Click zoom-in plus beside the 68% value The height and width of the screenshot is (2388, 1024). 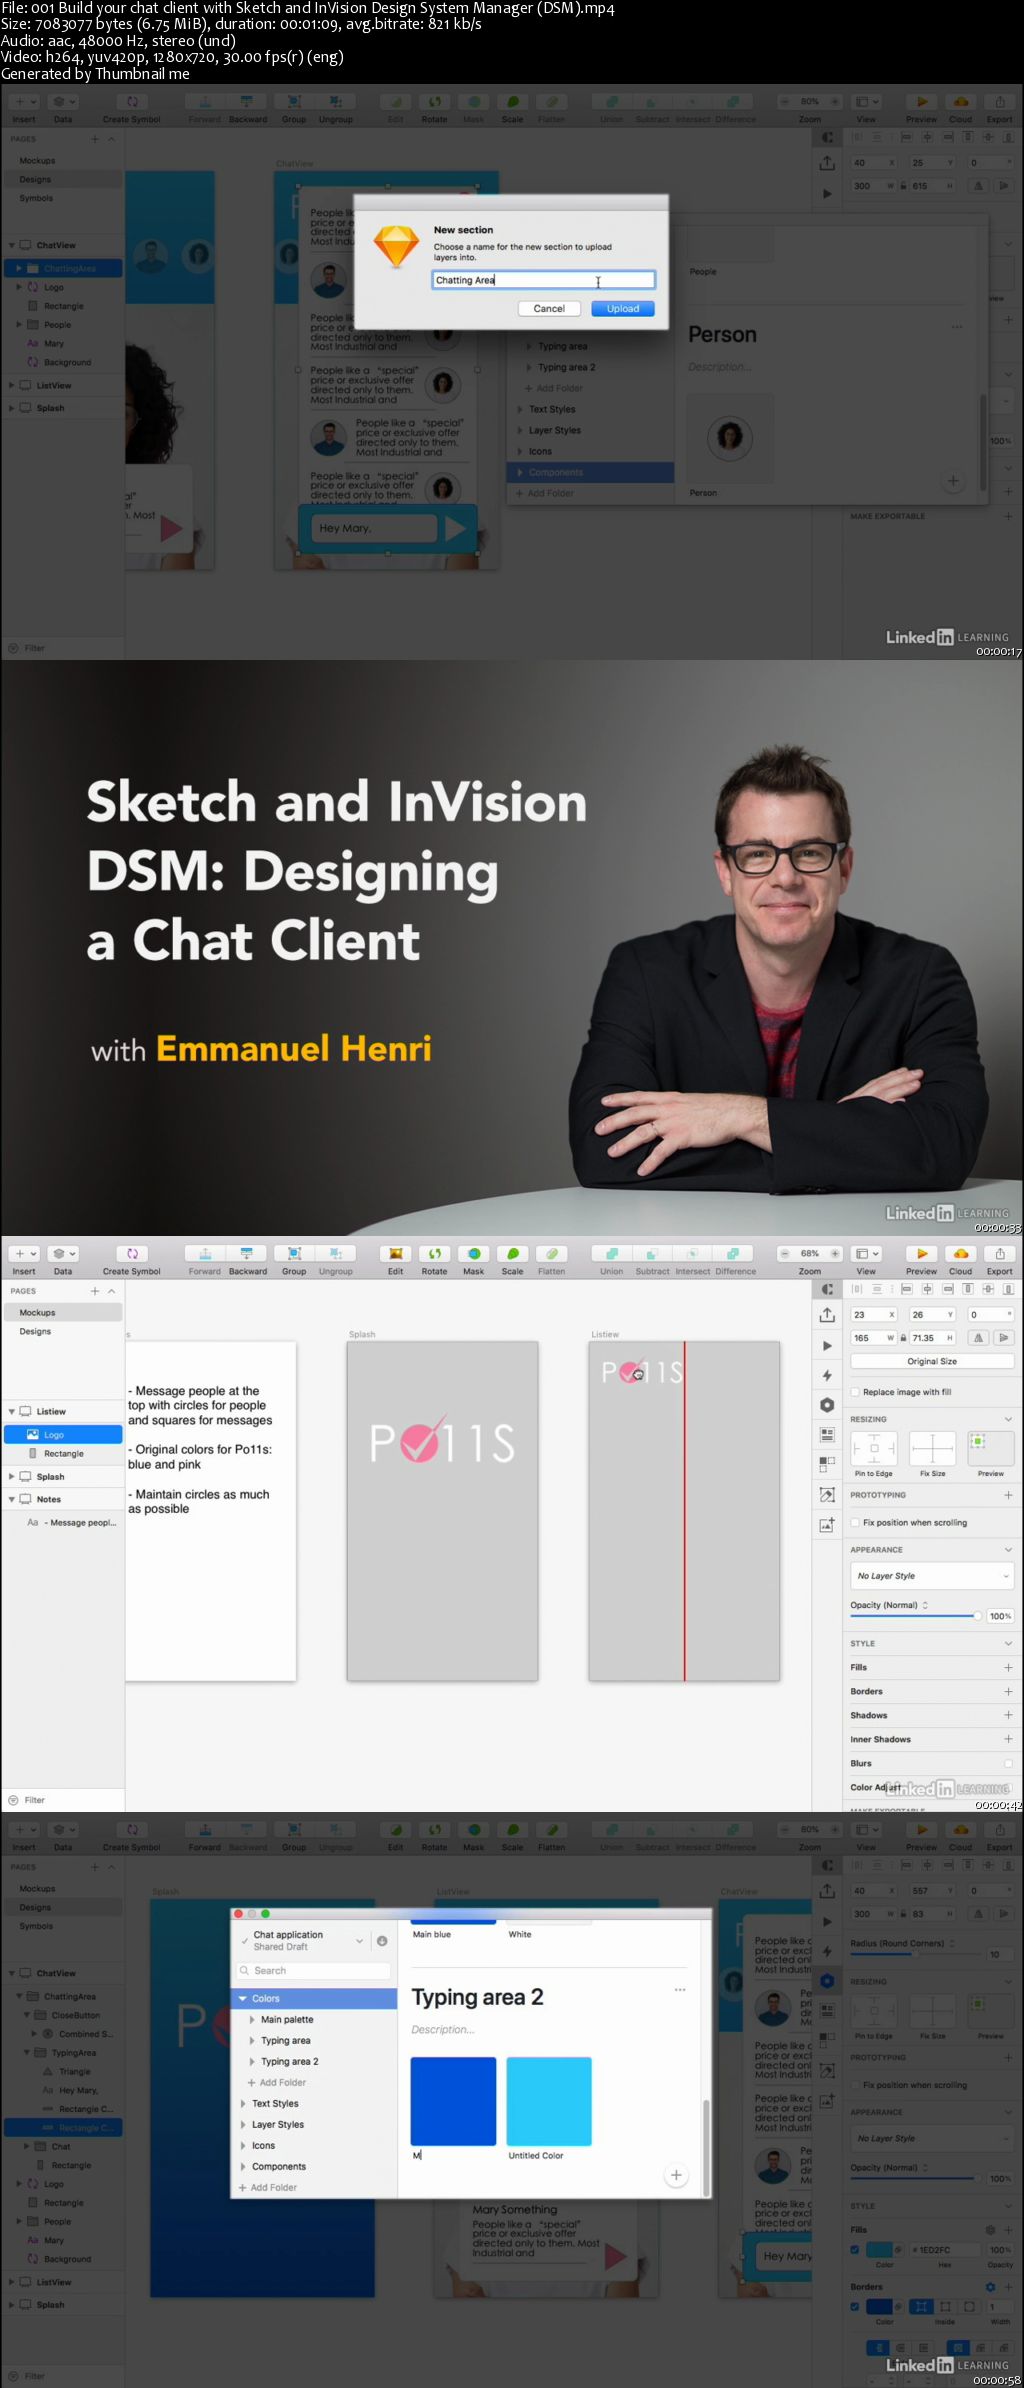(835, 1253)
